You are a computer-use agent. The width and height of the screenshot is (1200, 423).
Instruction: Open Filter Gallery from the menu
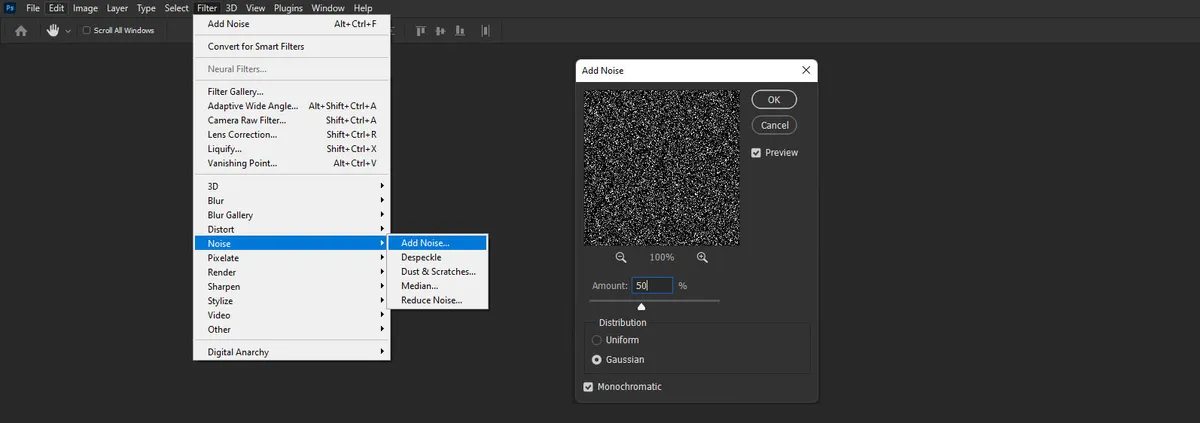point(291,92)
